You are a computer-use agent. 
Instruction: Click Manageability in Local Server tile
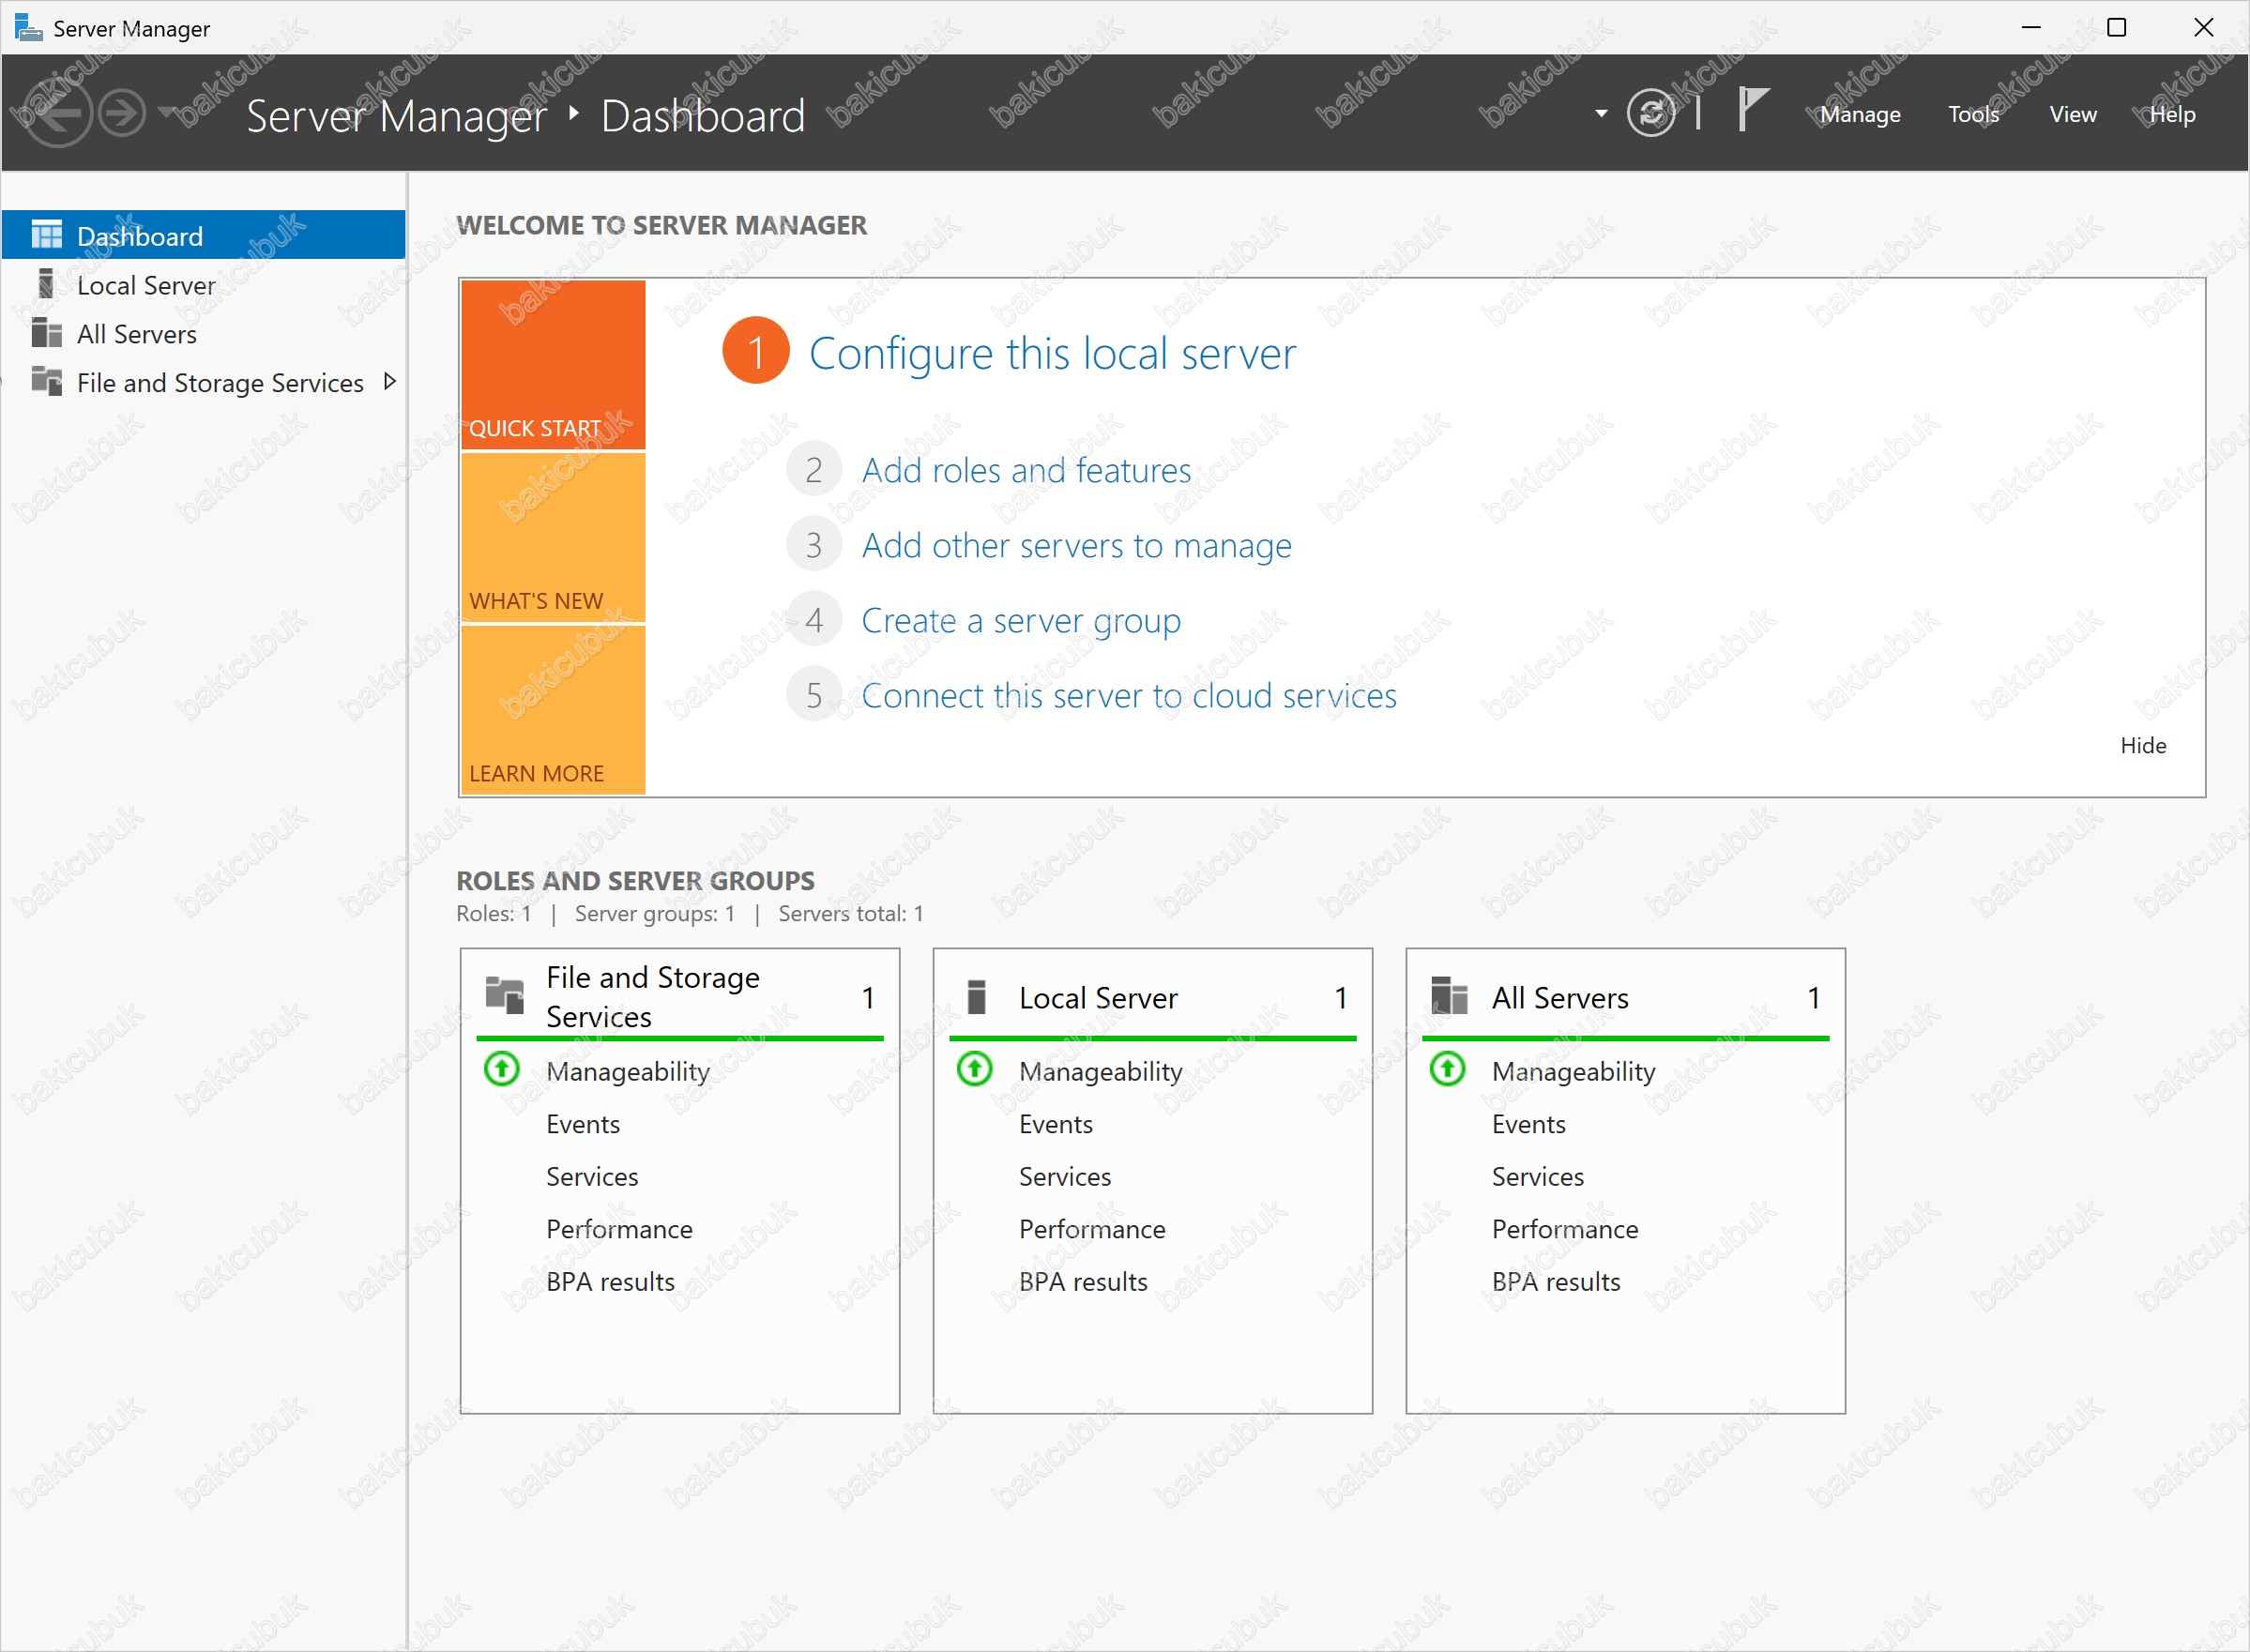1100,1071
